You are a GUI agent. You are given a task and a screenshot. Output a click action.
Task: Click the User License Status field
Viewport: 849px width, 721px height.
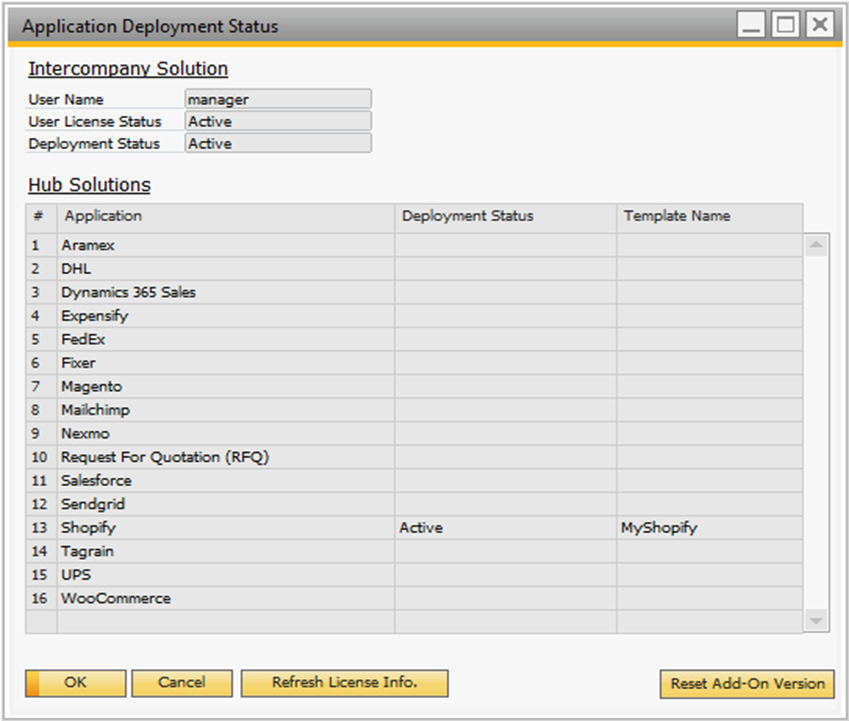[x=278, y=121]
